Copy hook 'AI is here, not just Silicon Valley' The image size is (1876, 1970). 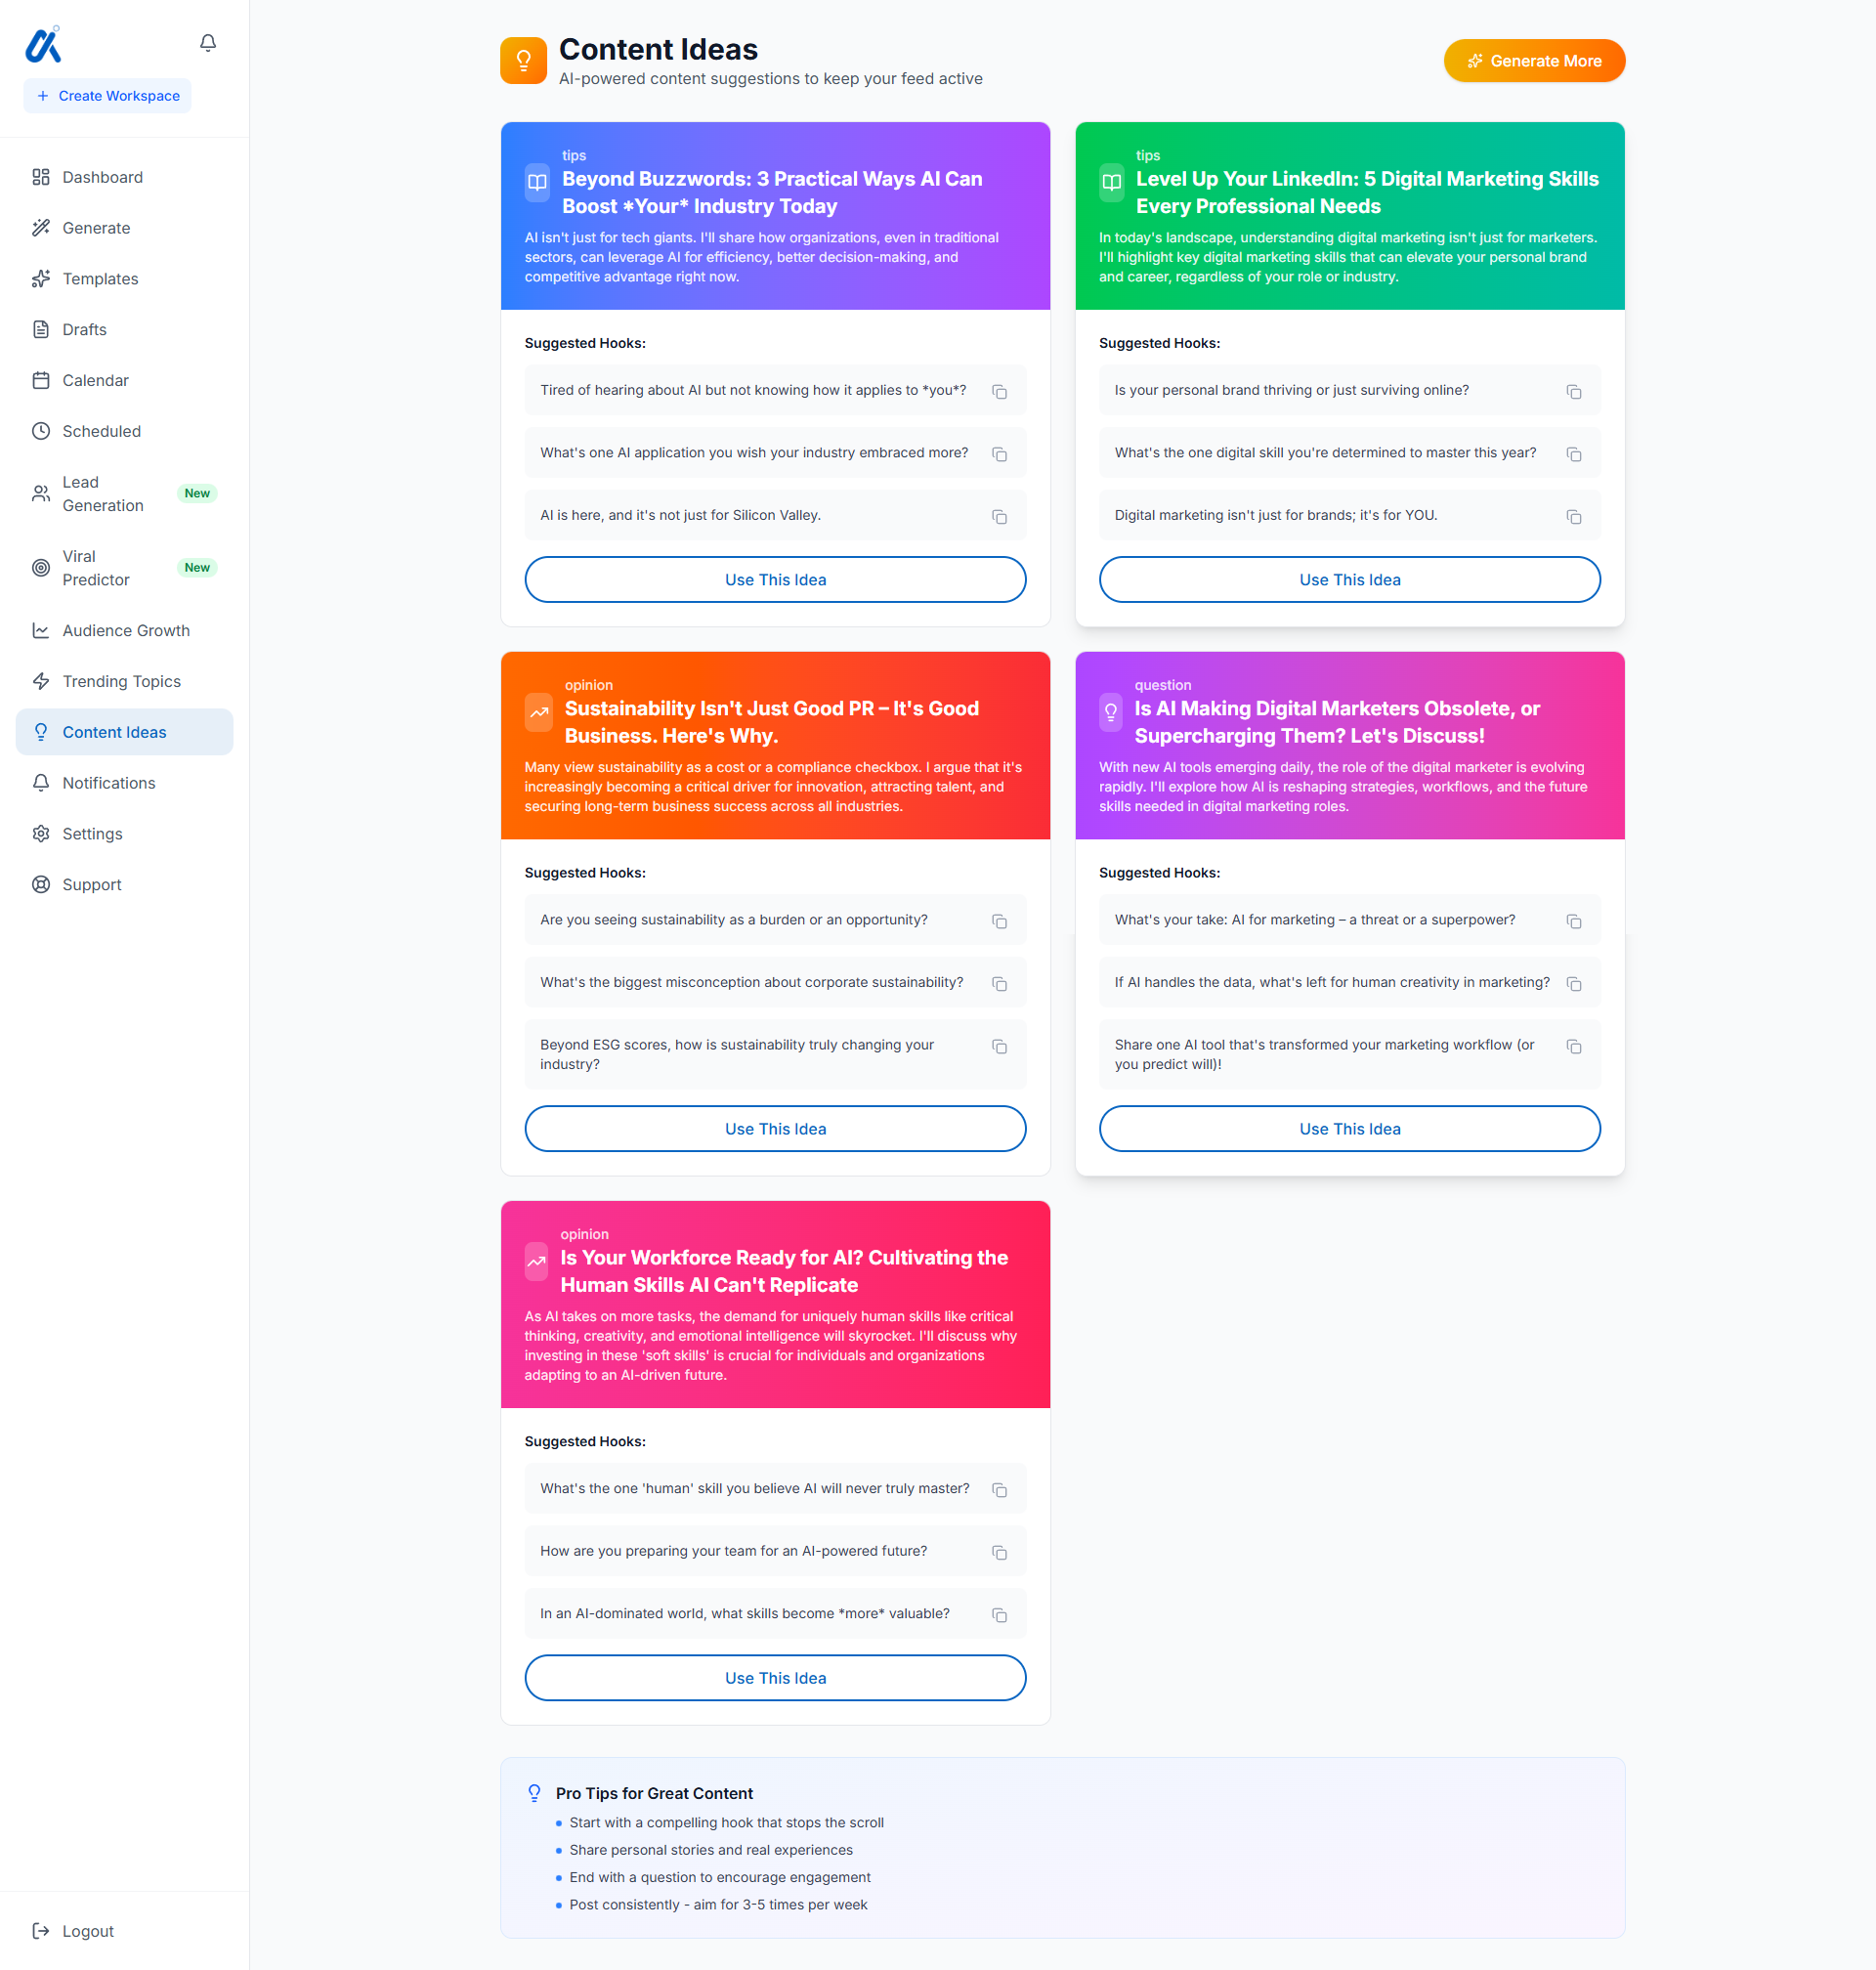click(999, 517)
